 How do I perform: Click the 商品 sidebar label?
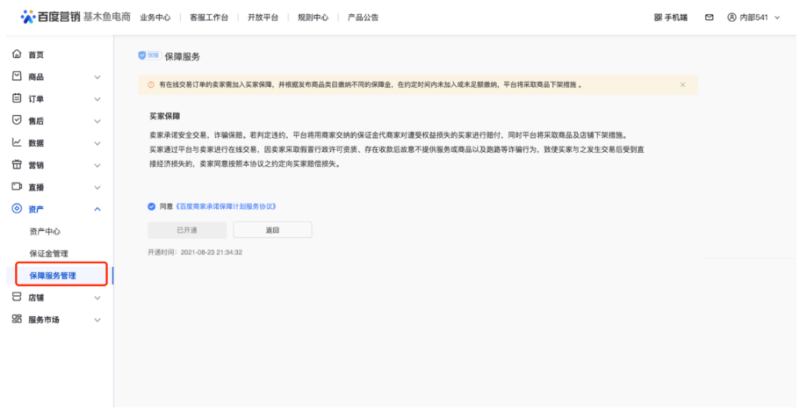[x=36, y=77]
